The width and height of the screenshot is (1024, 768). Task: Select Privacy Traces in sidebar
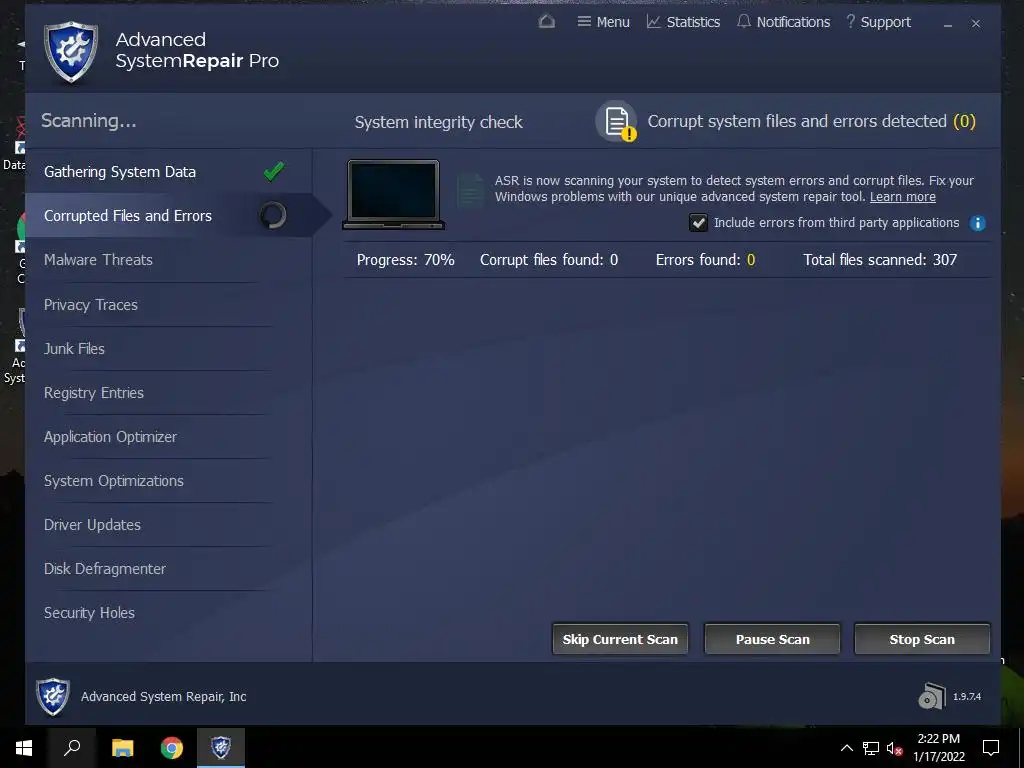point(91,305)
